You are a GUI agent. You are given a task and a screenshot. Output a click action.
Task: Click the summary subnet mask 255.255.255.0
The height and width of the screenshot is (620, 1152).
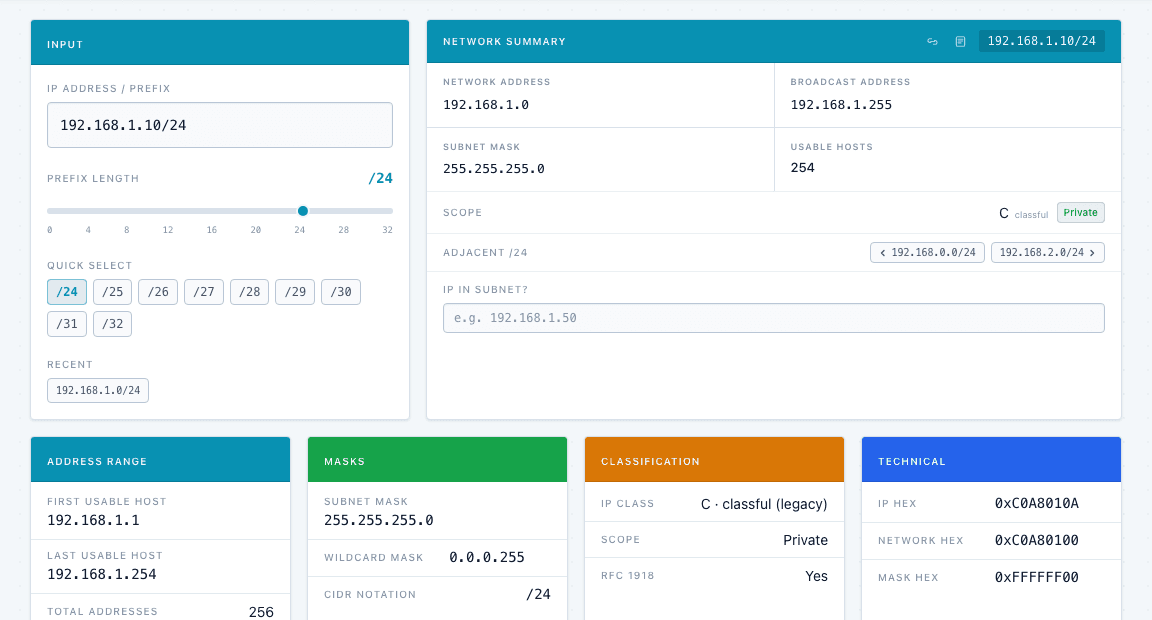[x=494, y=169]
